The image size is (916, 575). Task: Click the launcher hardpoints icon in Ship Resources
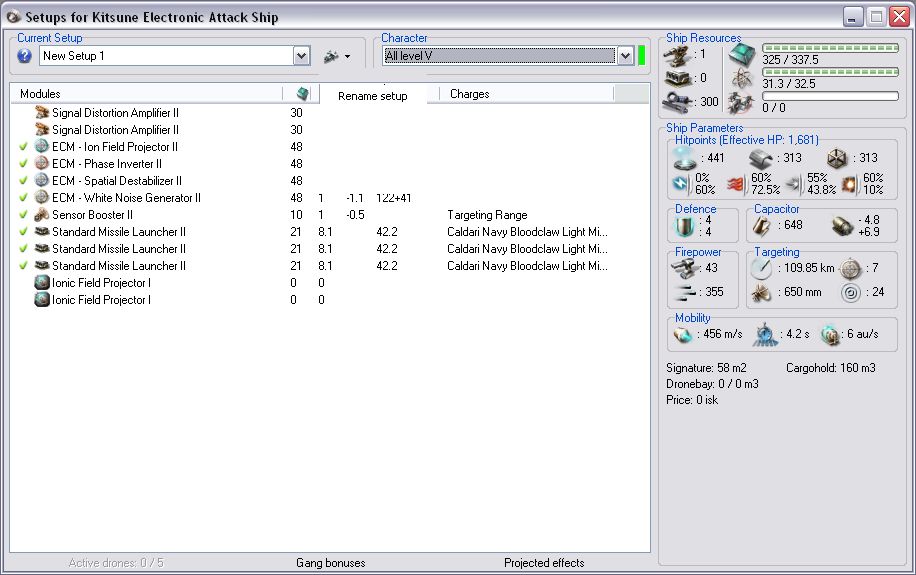click(677, 78)
